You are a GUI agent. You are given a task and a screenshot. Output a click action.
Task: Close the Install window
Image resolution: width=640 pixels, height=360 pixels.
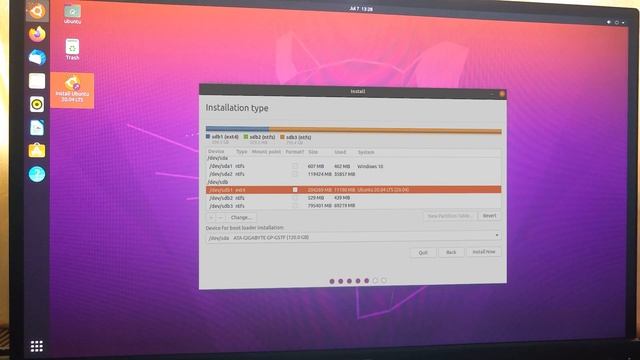(x=502, y=93)
